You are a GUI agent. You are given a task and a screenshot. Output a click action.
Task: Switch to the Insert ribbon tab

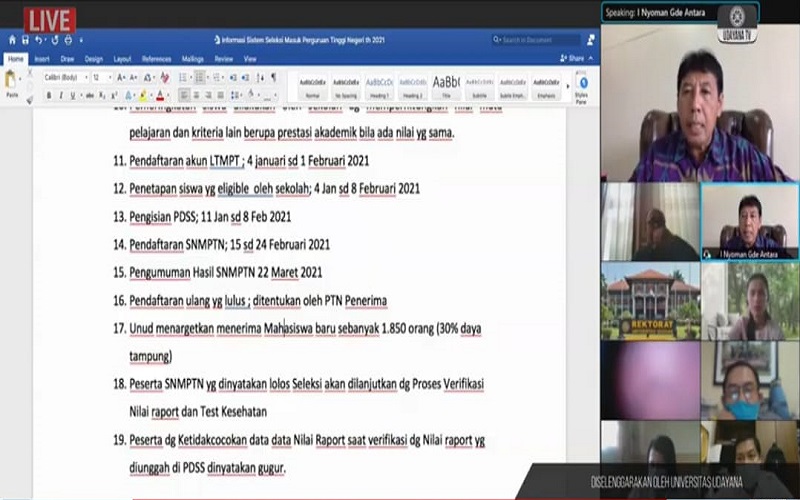(42, 59)
